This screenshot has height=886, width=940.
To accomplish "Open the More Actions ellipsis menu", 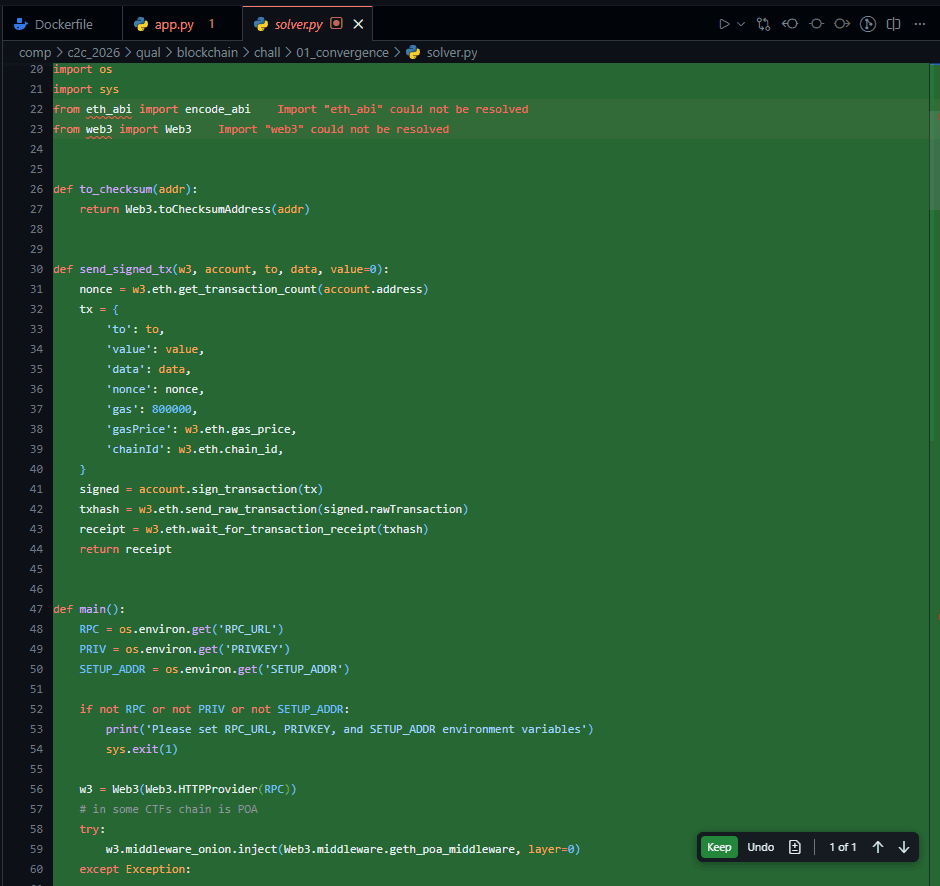I will (x=920, y=23).
